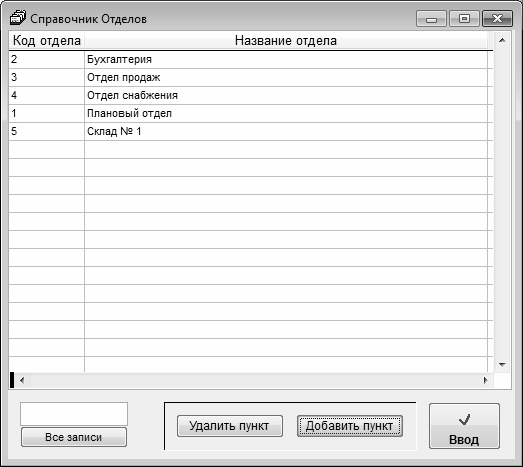Click the horizontal scrollbar right arrow
This screenshot has width=523, height=467.
[486, 380]
